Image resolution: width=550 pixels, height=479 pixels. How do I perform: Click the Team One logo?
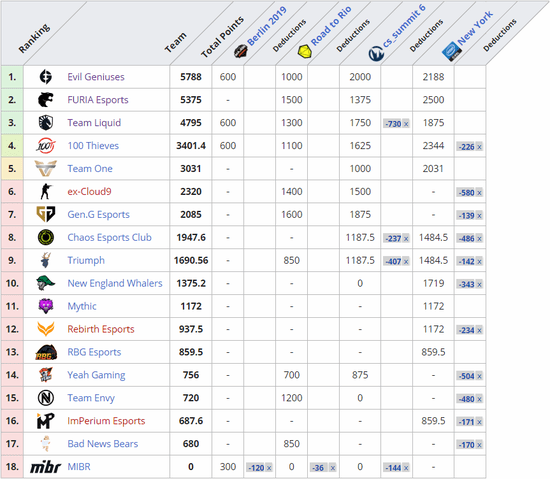tap(46, 169)
